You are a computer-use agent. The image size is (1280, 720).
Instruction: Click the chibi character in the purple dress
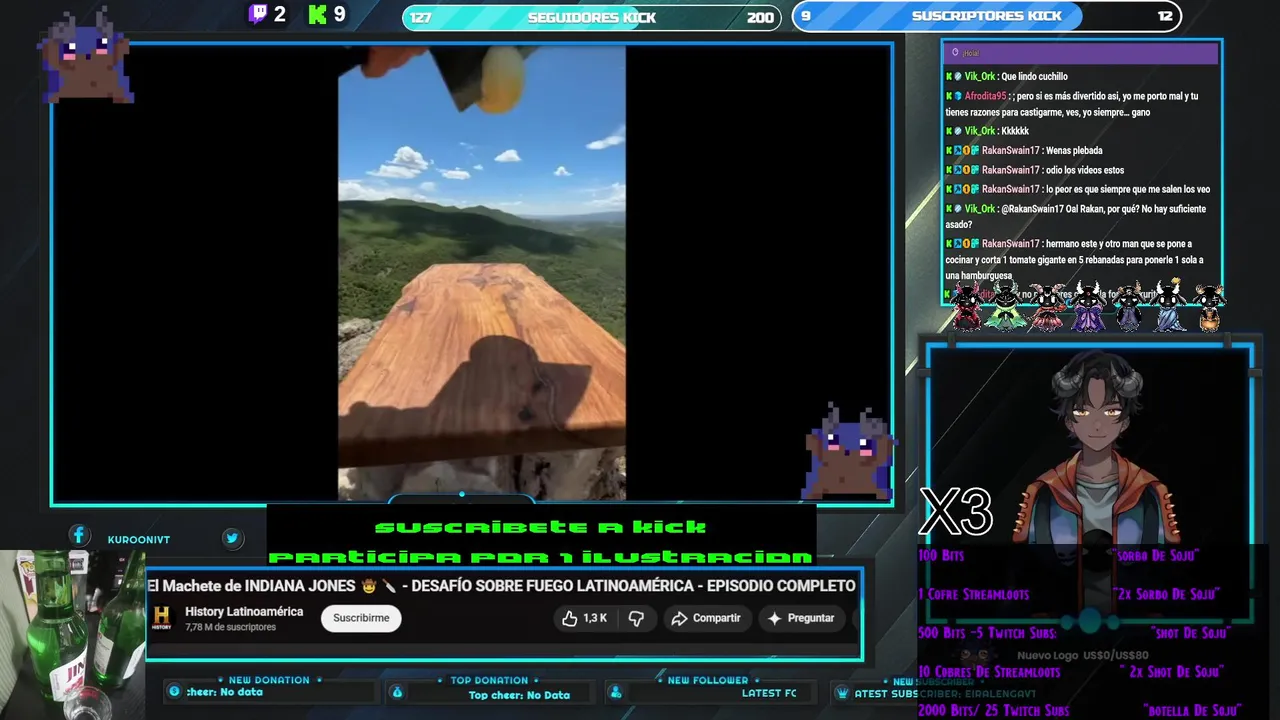[1088, 307]
